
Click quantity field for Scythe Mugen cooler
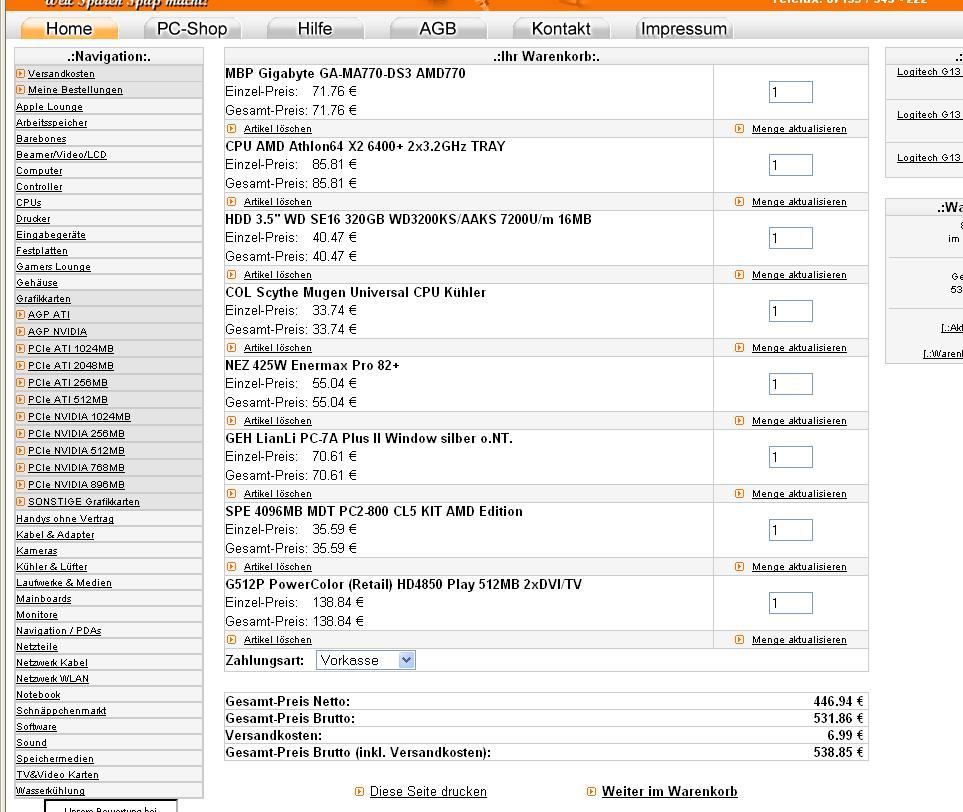(x=790, y=311)
